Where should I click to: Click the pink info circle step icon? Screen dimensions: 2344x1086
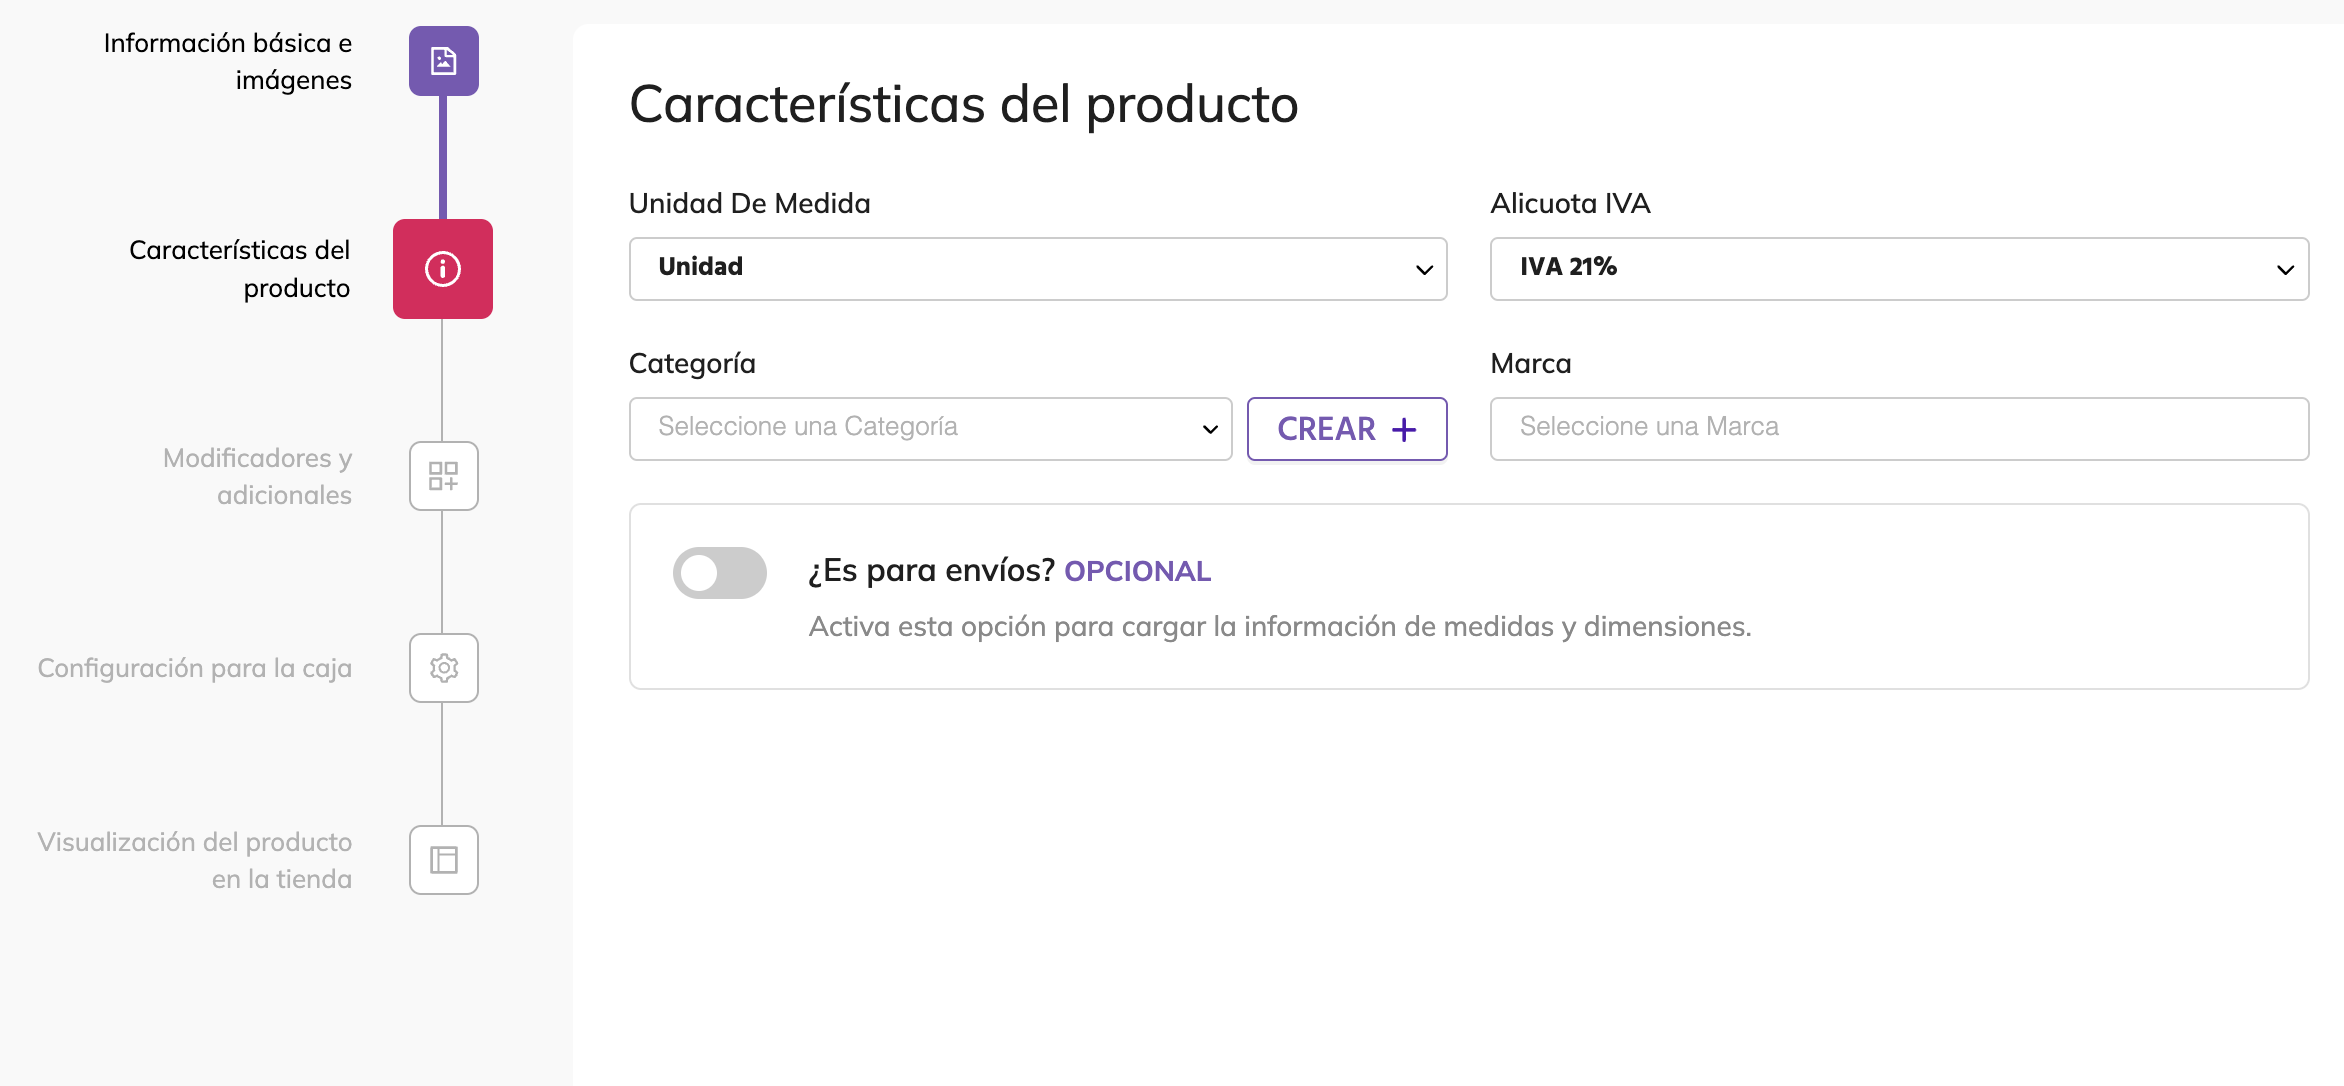(x=443, y=269)
